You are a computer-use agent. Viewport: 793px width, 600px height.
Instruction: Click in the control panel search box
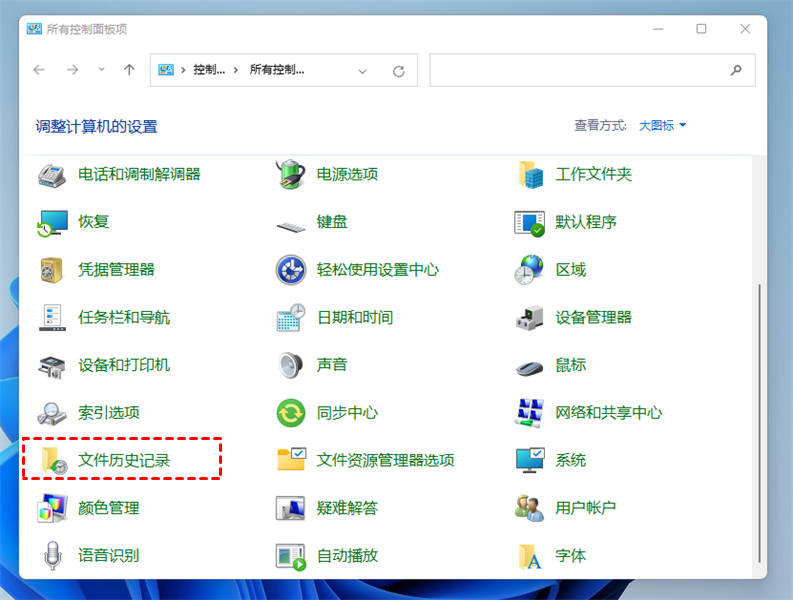point(592,70)
